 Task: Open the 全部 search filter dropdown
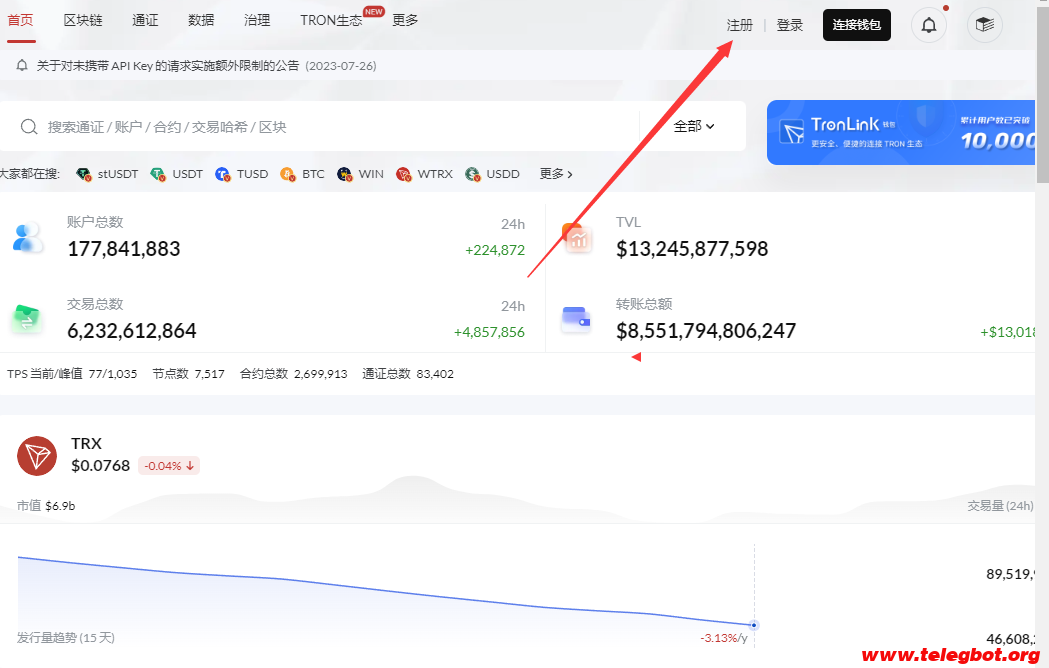pos(694,126)
